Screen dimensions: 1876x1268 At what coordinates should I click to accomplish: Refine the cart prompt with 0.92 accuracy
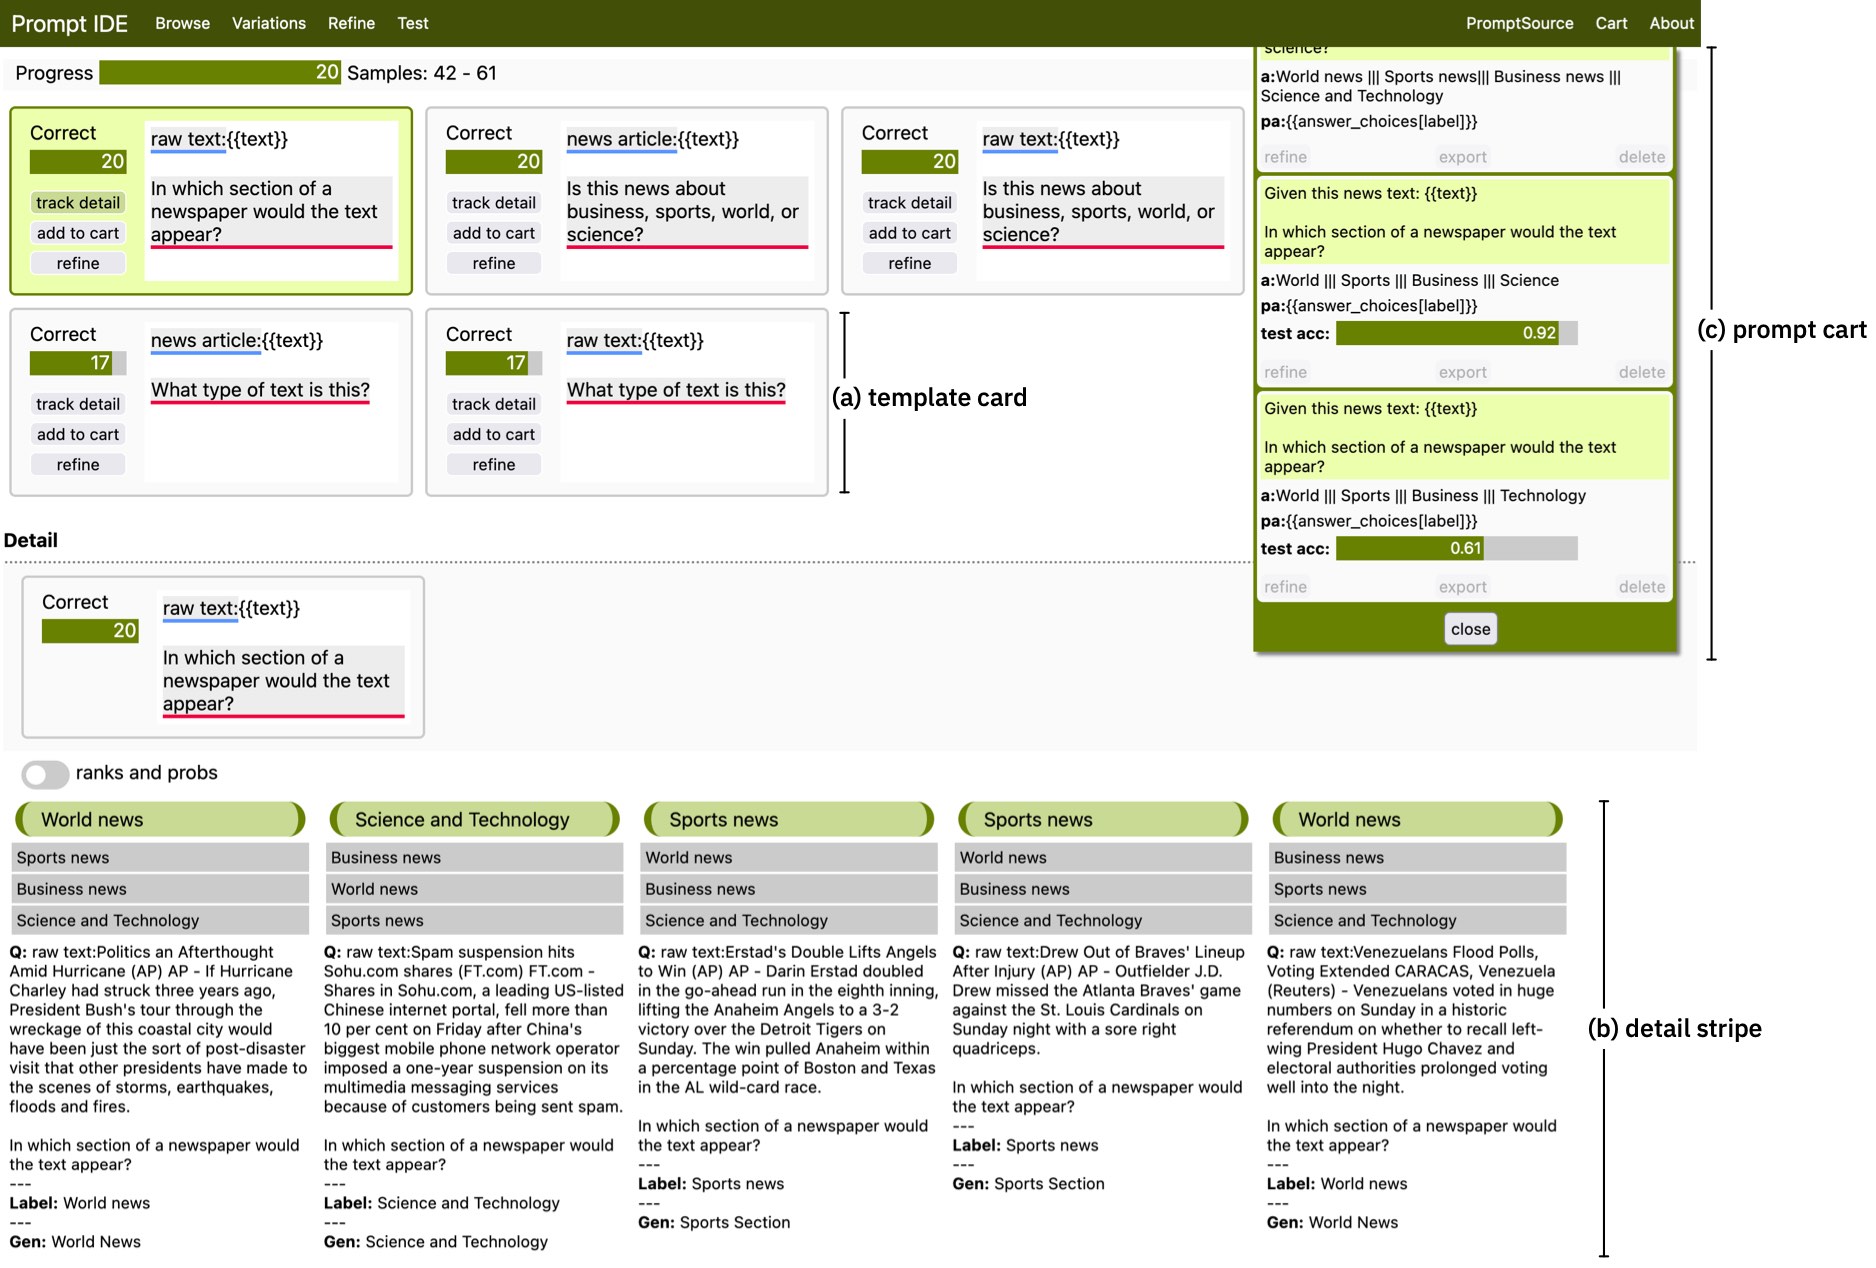(1285, 372)
